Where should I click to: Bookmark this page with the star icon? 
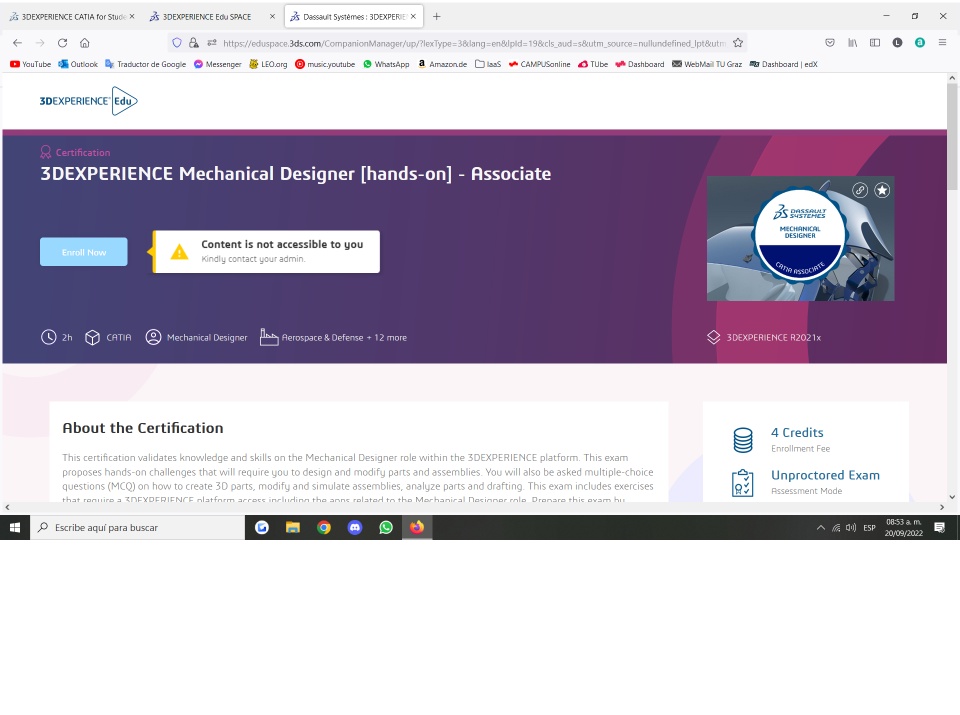coord(738,43)
